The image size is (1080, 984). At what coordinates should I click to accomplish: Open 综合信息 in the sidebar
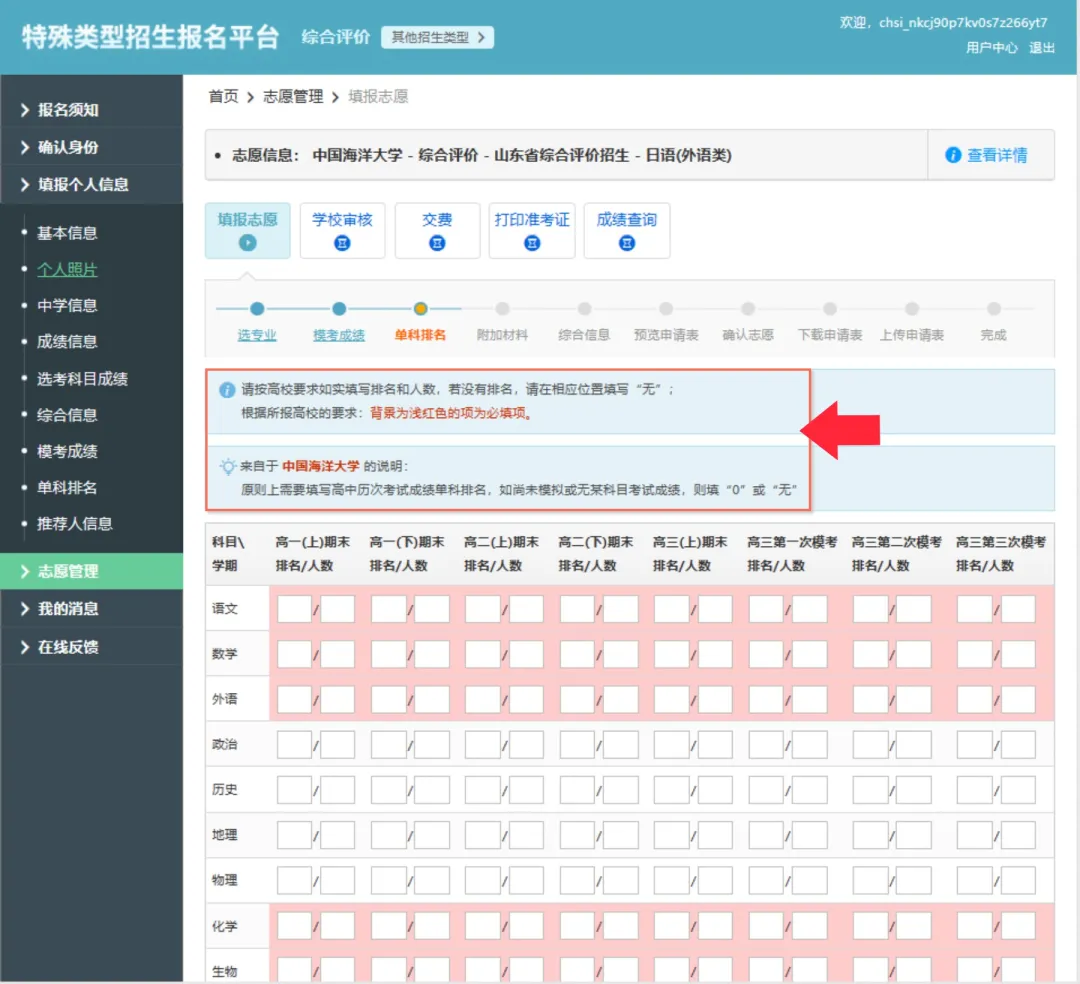click(x=67, y=415)
